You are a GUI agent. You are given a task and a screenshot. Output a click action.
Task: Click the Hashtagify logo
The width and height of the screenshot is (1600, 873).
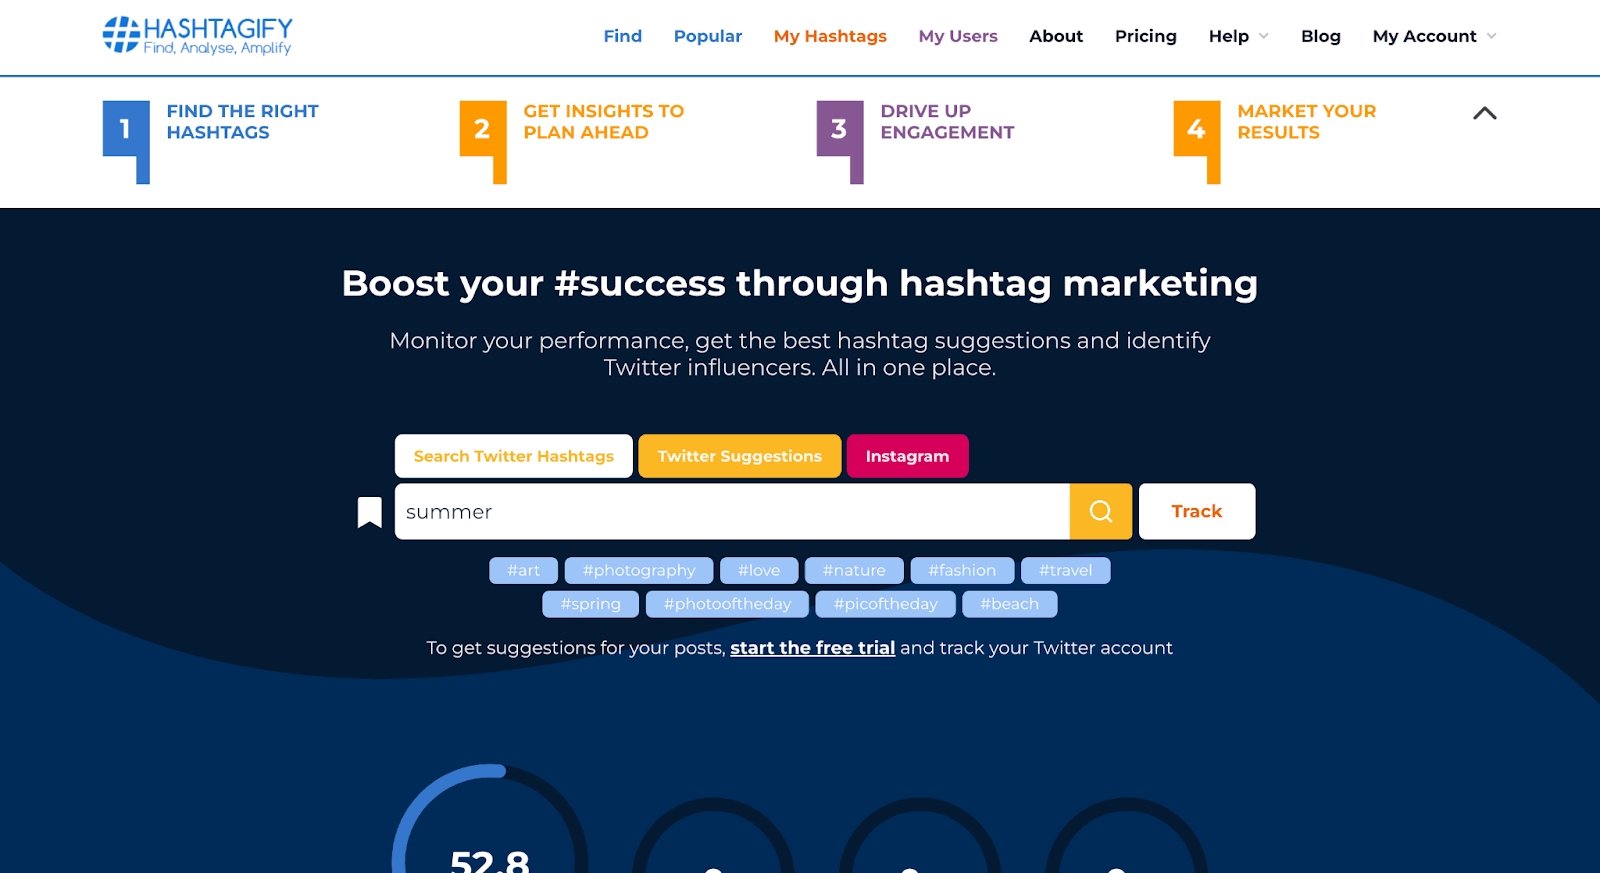pyautogui.click(x=196, y=36)
